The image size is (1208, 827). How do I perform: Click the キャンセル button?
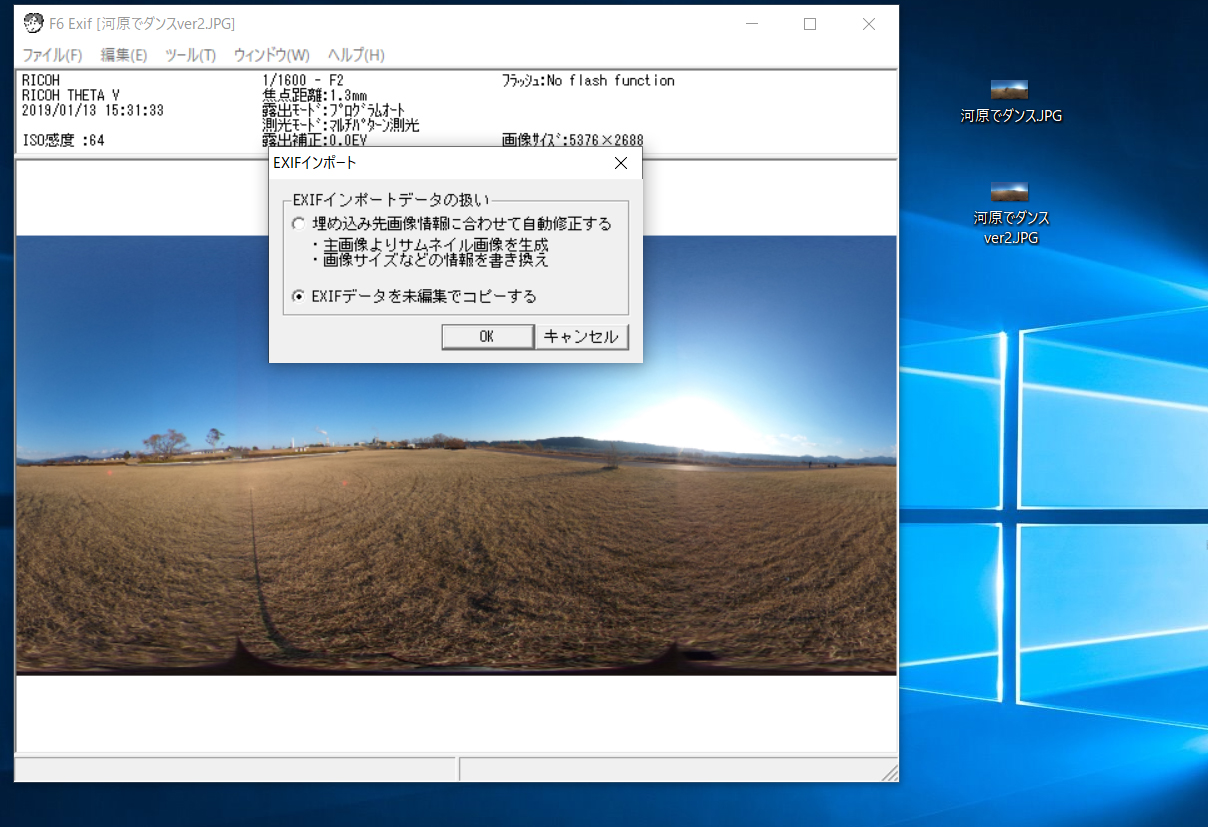[x=581, y=337]
